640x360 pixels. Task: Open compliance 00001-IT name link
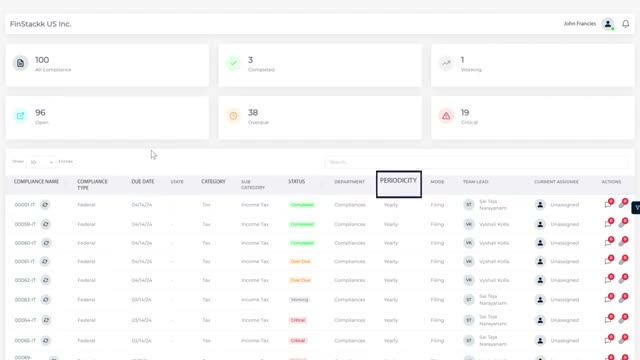point(25,205)
